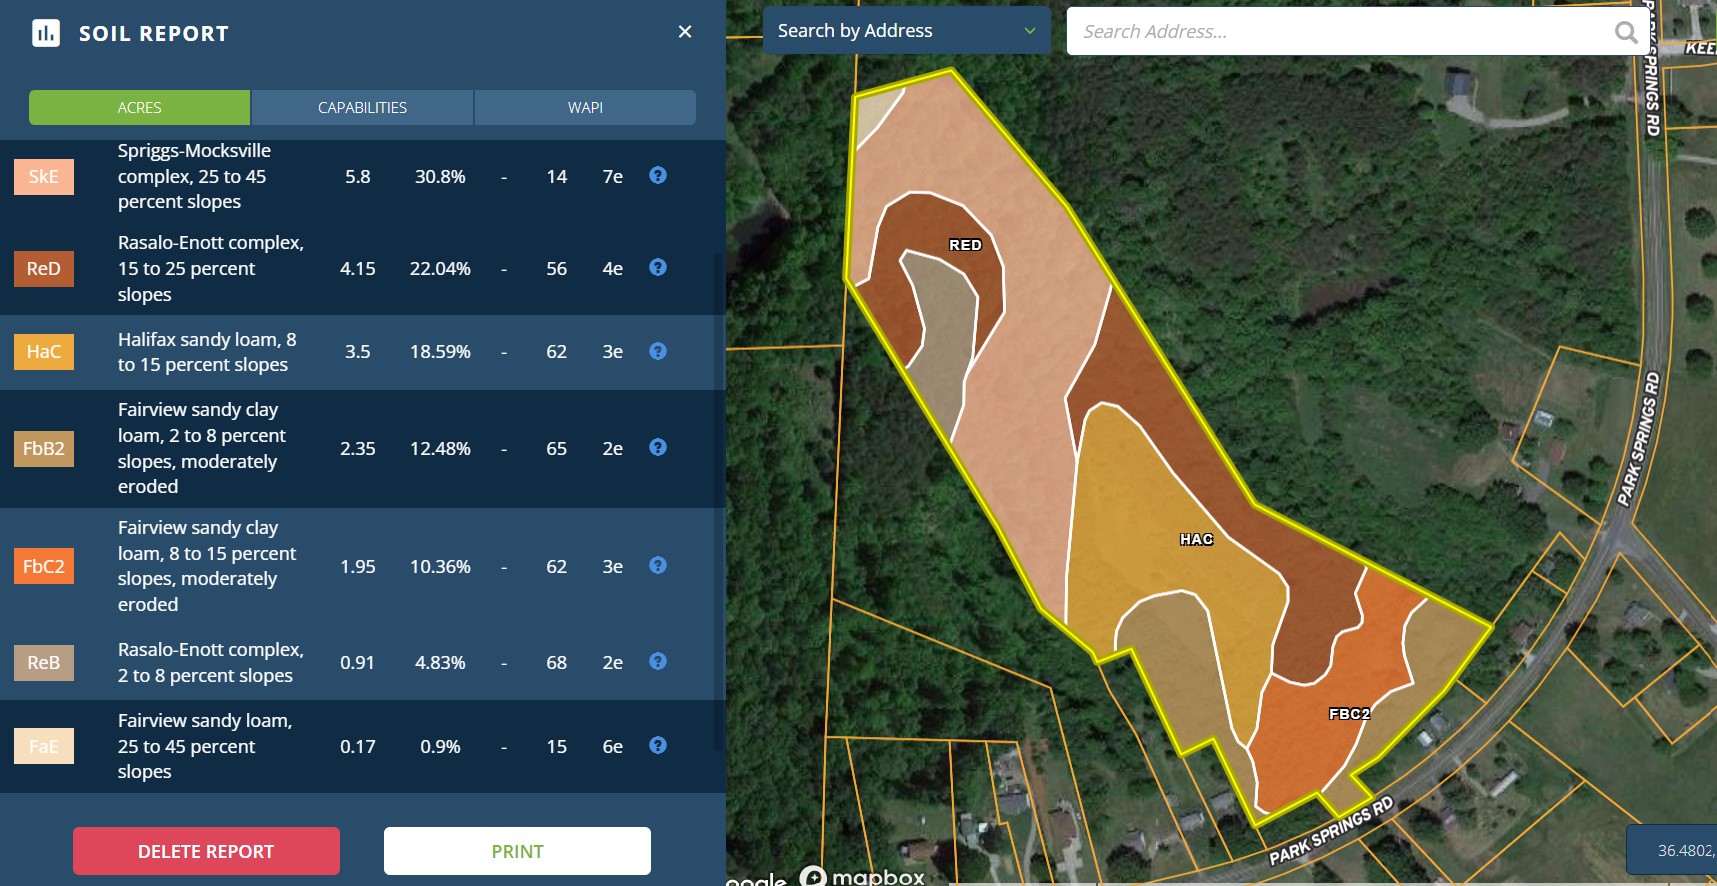
Task: Close the Soil Report panel
Action: click(685, 32)
